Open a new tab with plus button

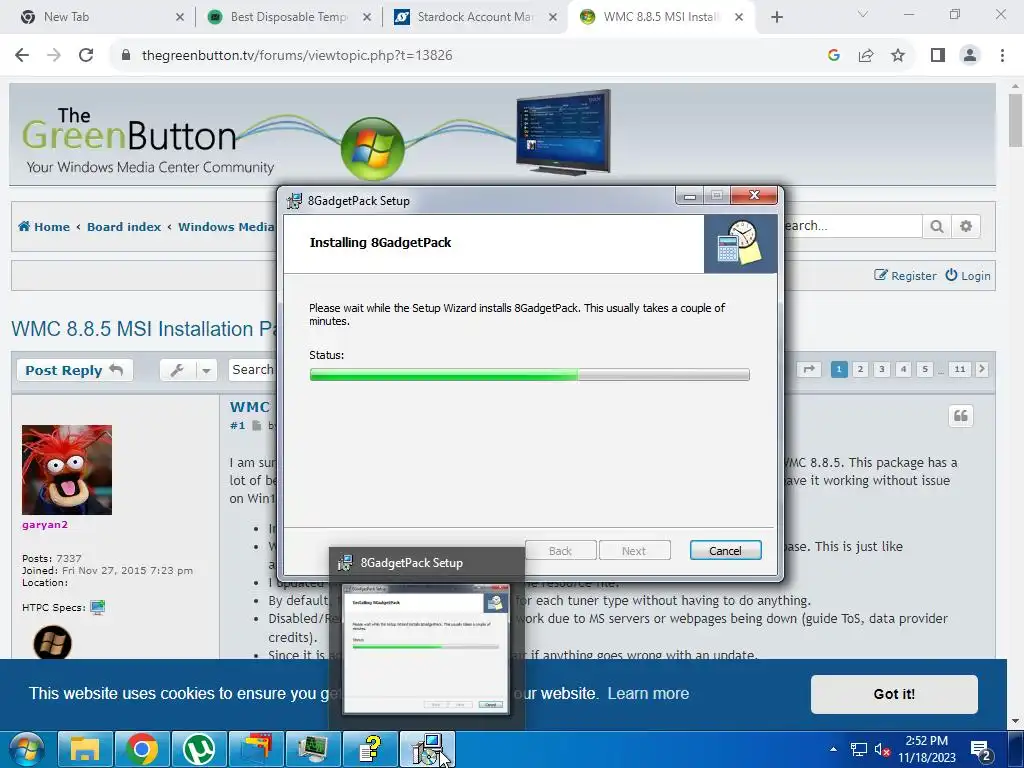click(776, 17)
